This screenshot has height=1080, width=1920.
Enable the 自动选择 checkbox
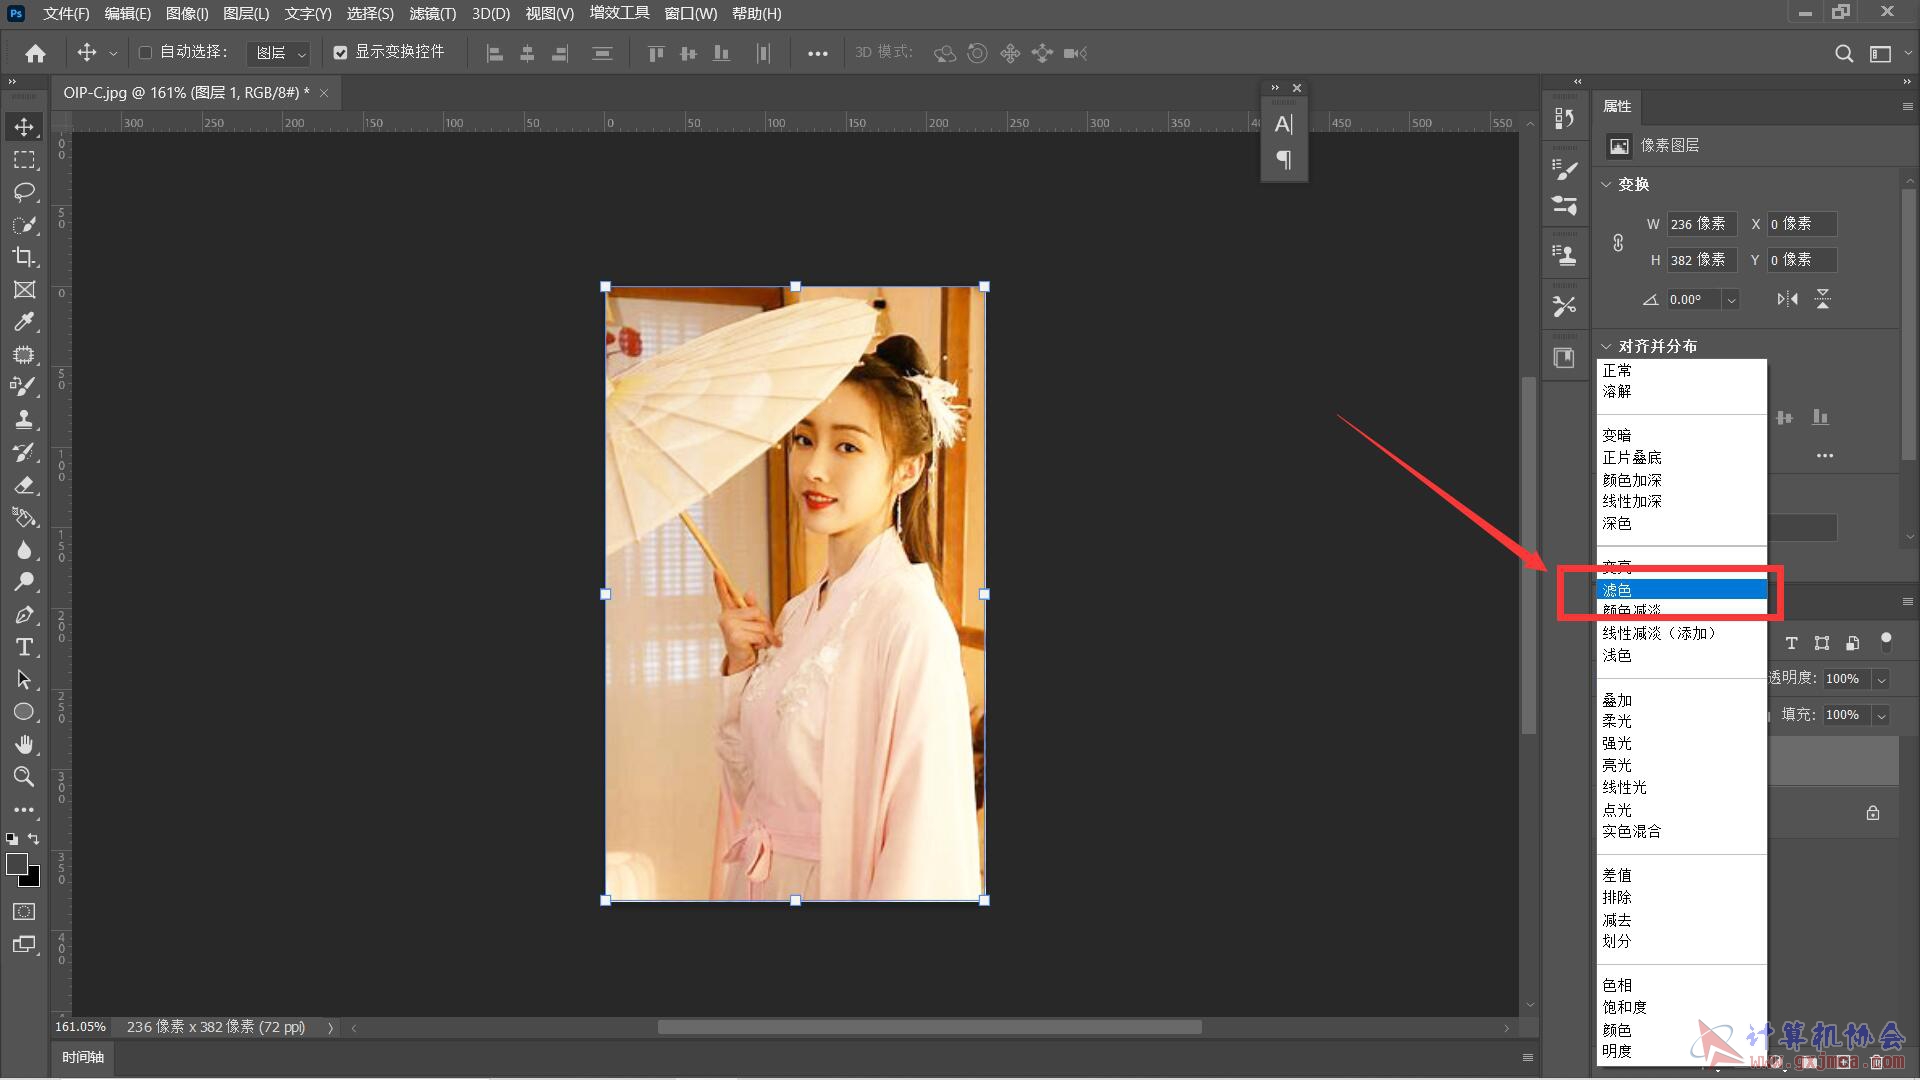145,52
